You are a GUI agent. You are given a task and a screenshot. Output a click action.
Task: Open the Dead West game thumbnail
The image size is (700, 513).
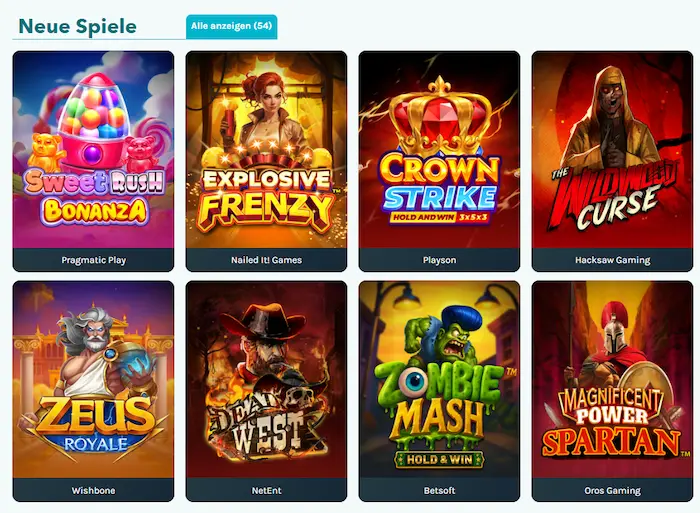click(266, 380)
